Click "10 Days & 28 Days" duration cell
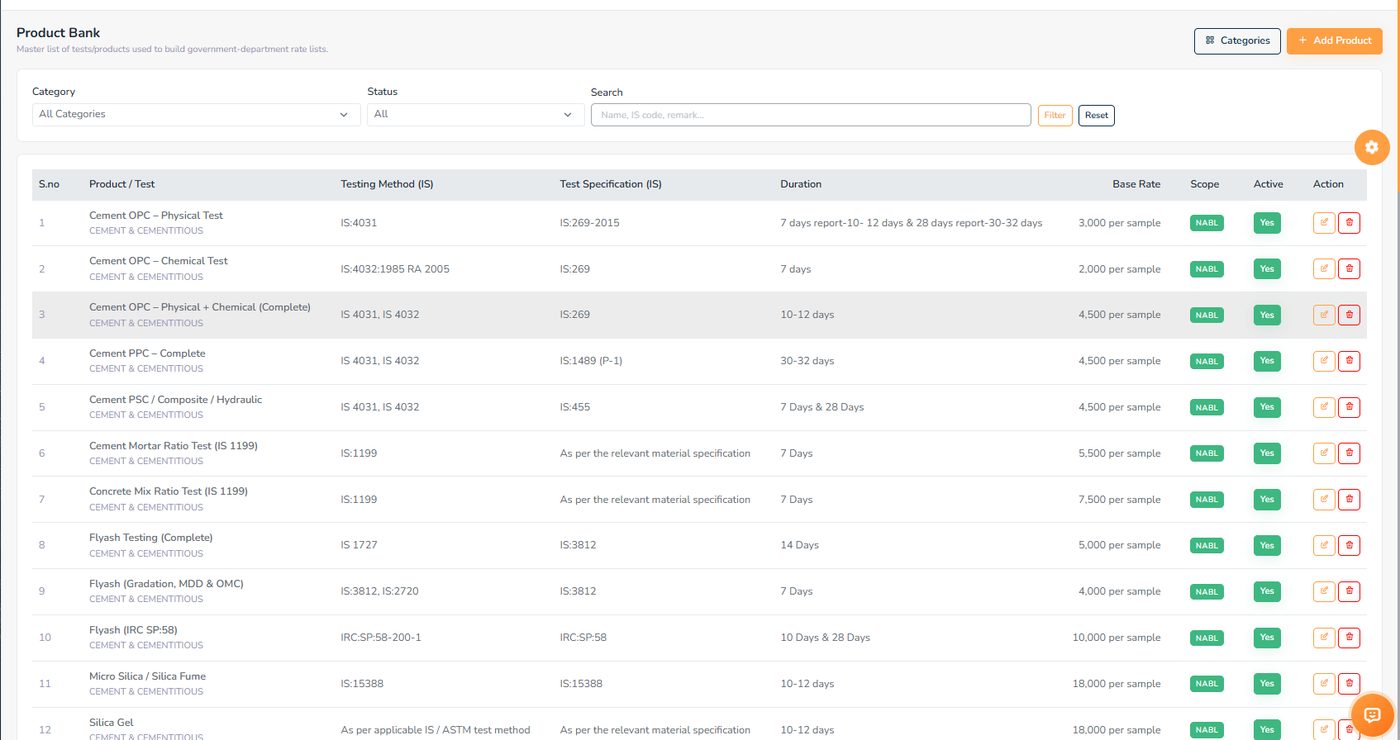 [x=825, y=637]
